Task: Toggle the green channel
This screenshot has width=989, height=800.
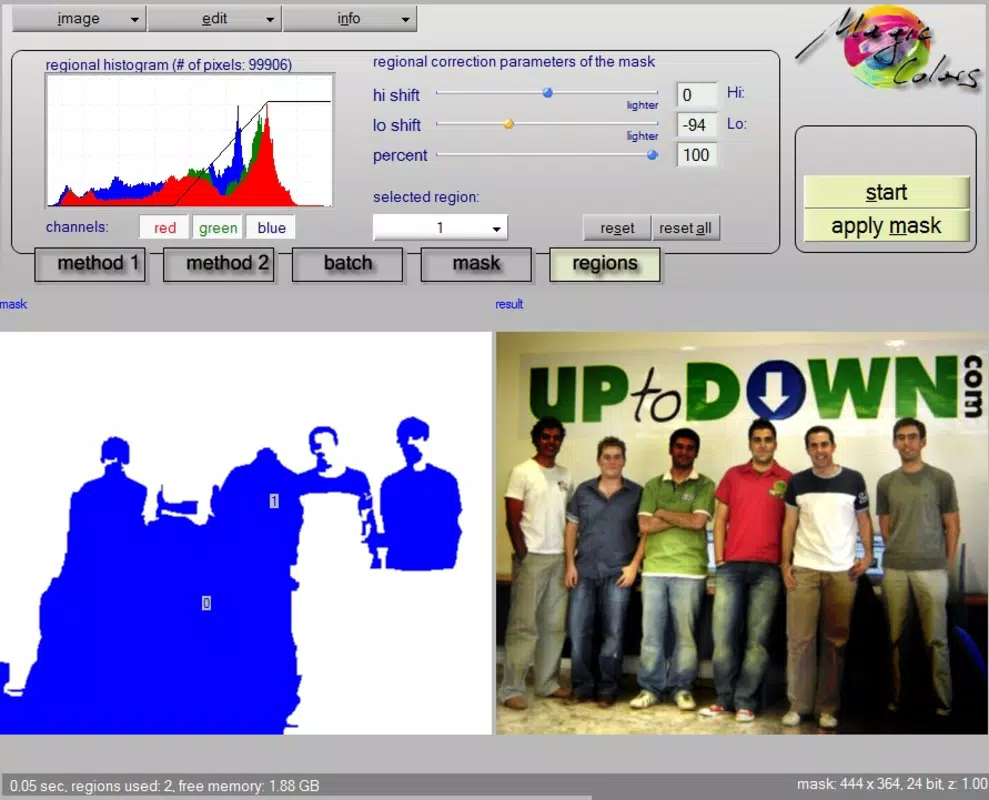Action: pyautogui.click(x=218, y=228)
